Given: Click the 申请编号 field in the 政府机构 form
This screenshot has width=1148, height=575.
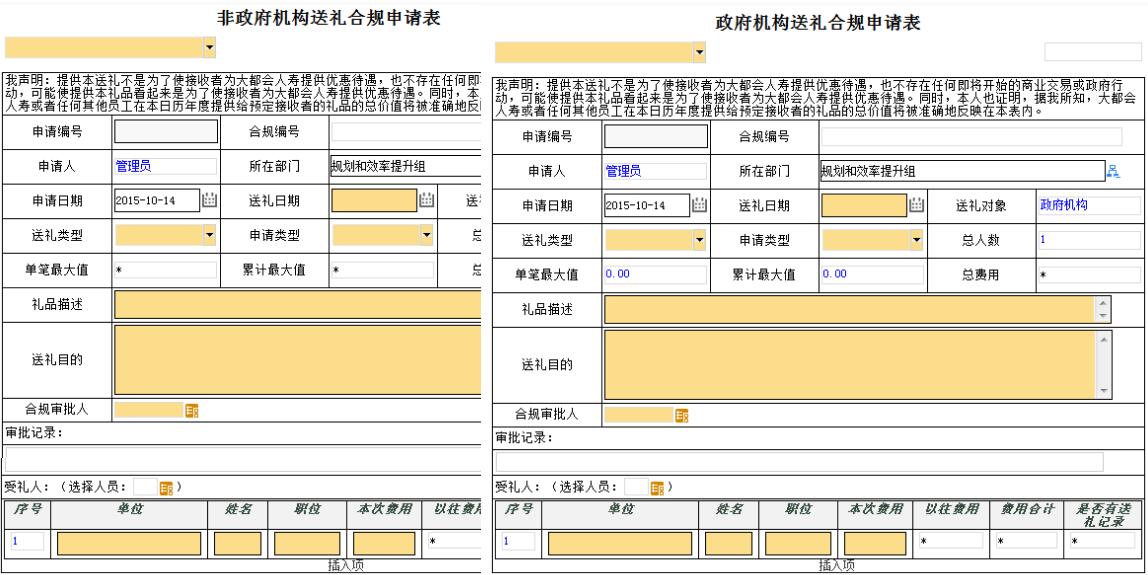Looking at the screenshot, I should tap(656, 137).
